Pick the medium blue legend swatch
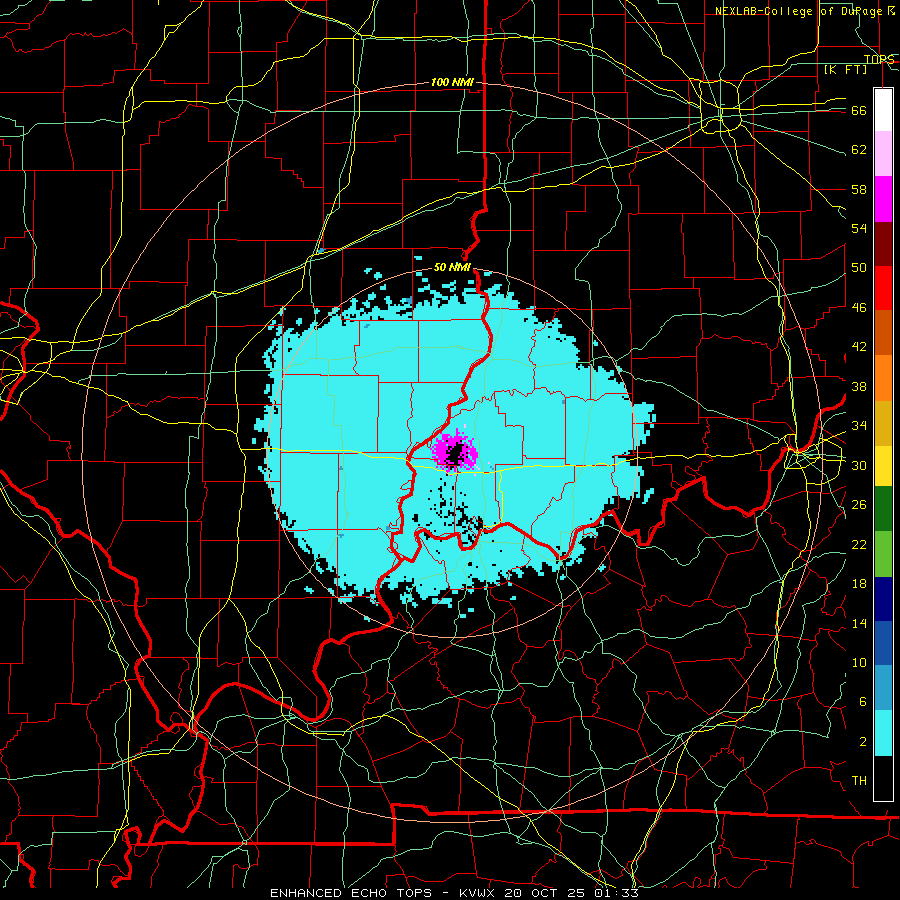Viewport: 900px width, 900px height. pos(883,643)
